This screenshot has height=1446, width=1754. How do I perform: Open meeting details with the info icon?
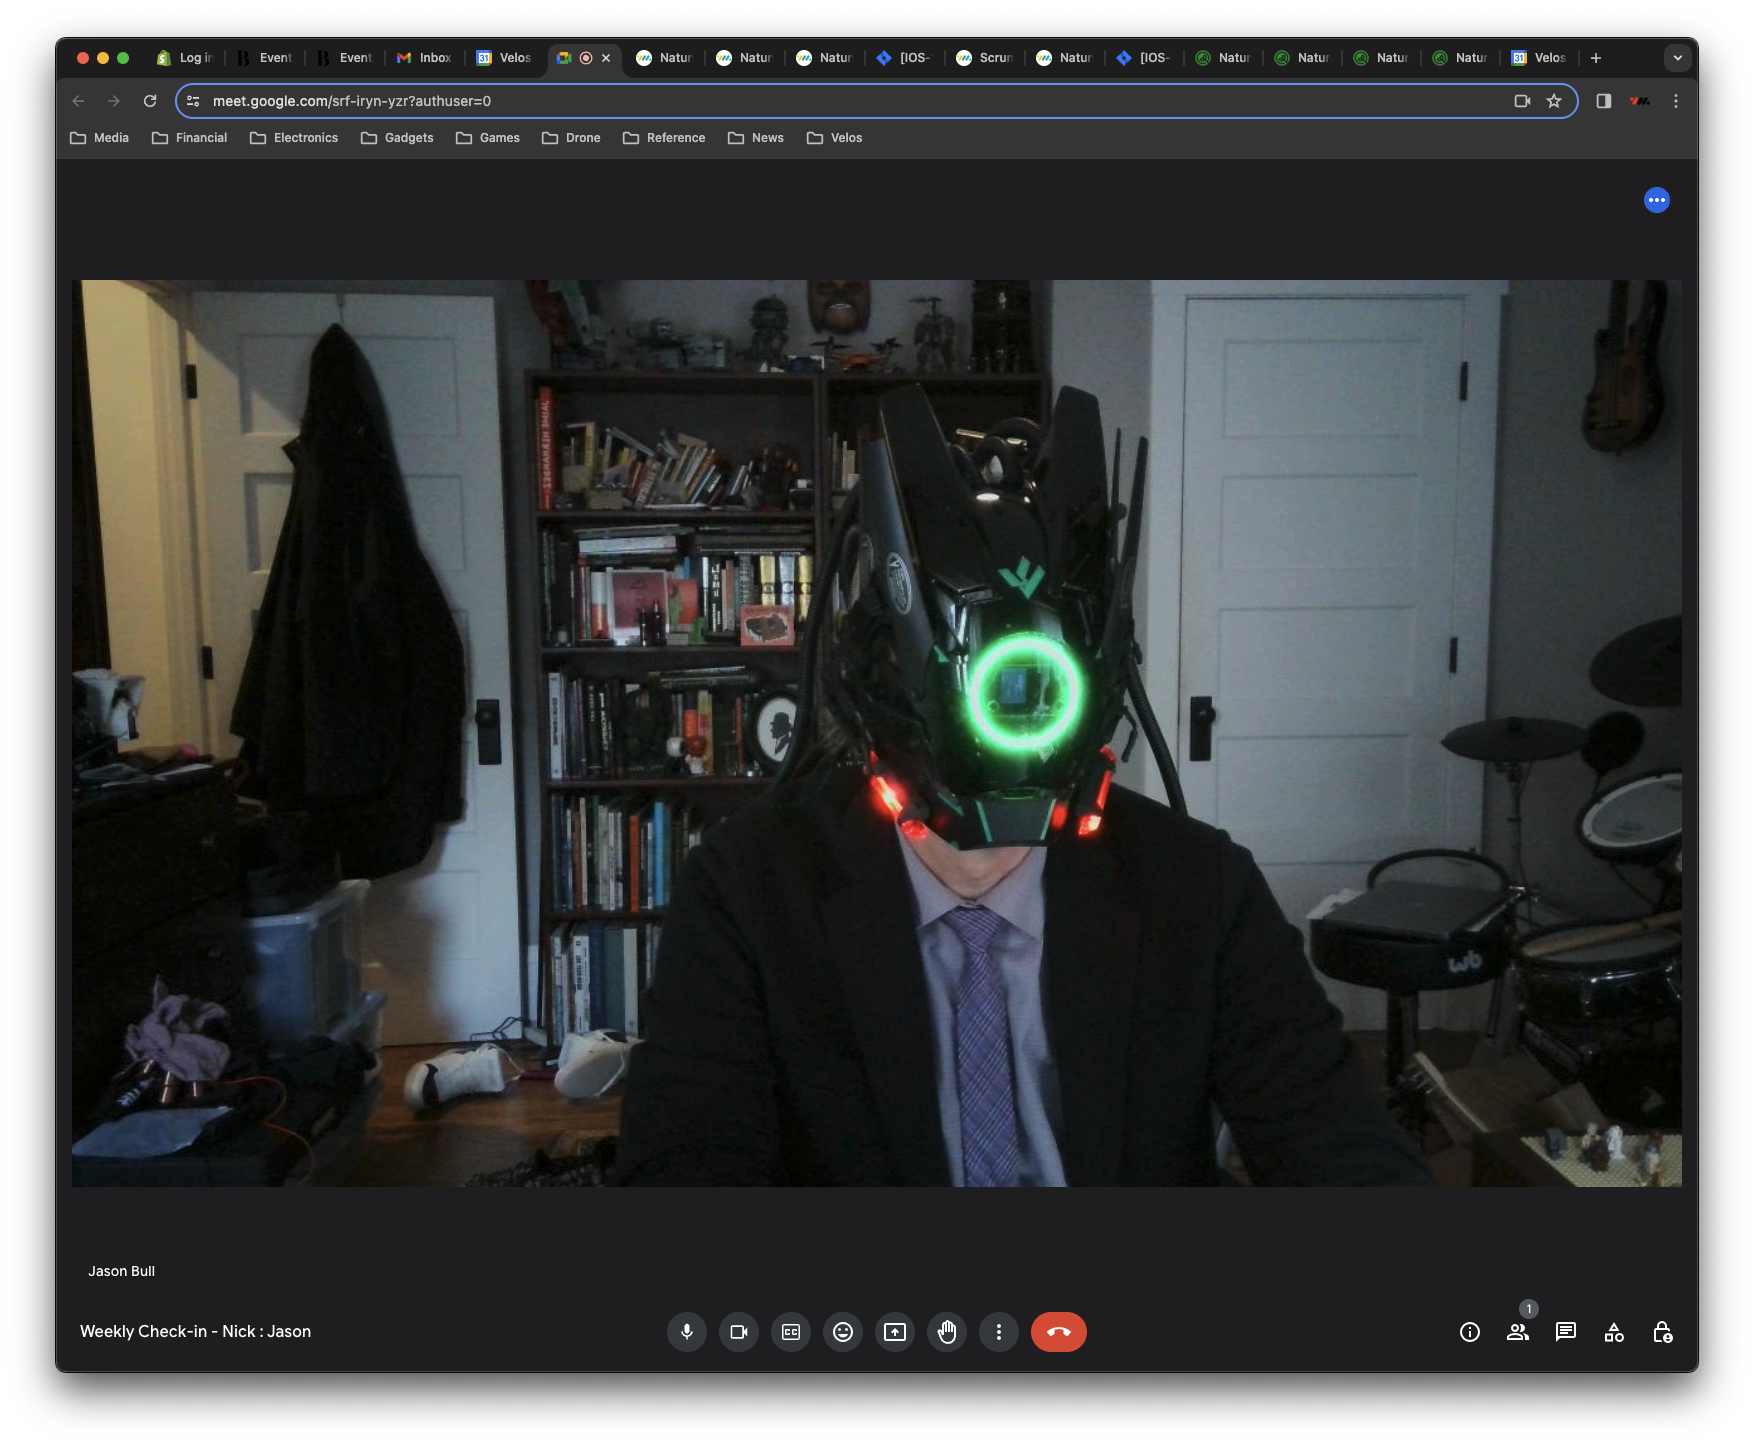pos(1469,1331)
